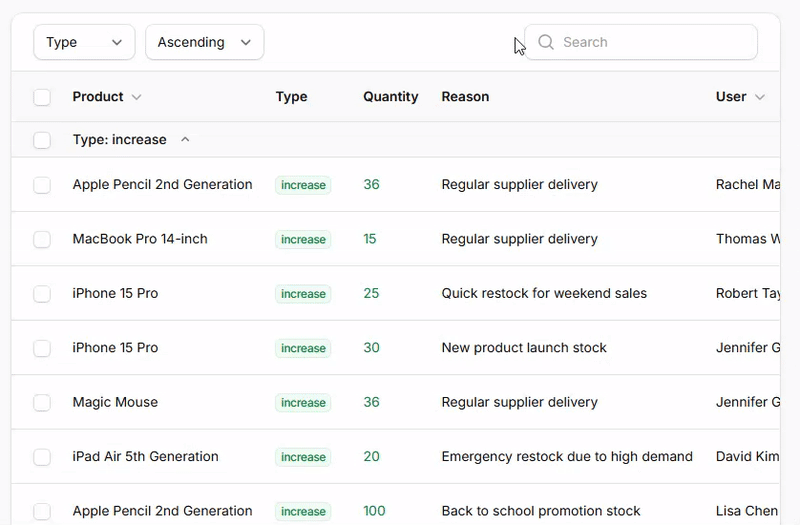This screenshot has height=525, width=800.
Task: Click user Rachel in Apple Pencil row
Action: pos(747,184)
